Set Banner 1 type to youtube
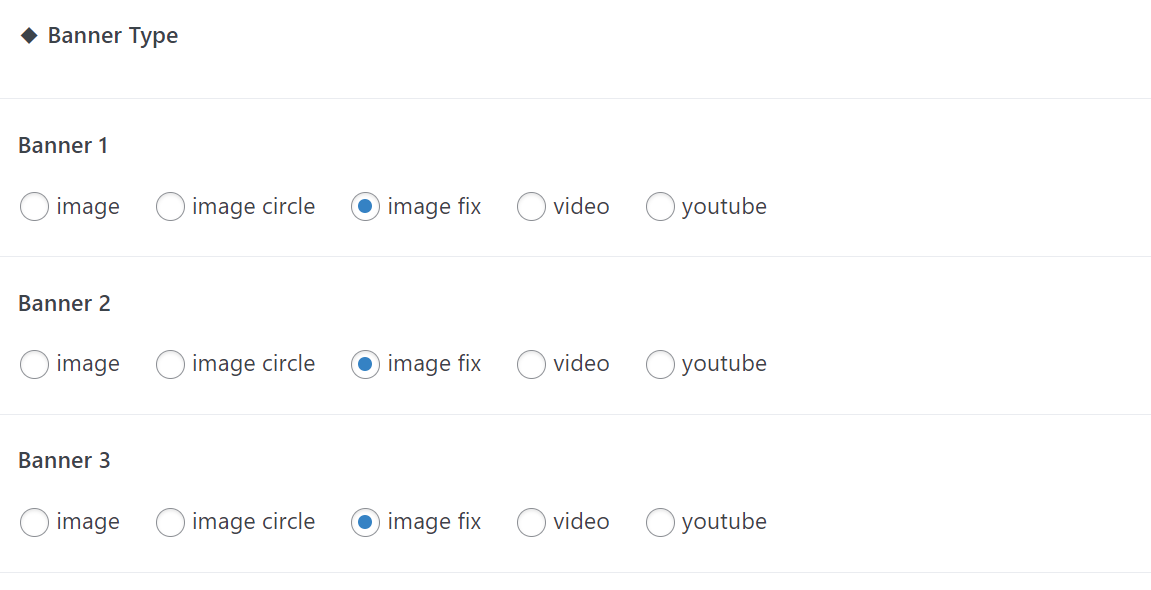 click(660, 207)
